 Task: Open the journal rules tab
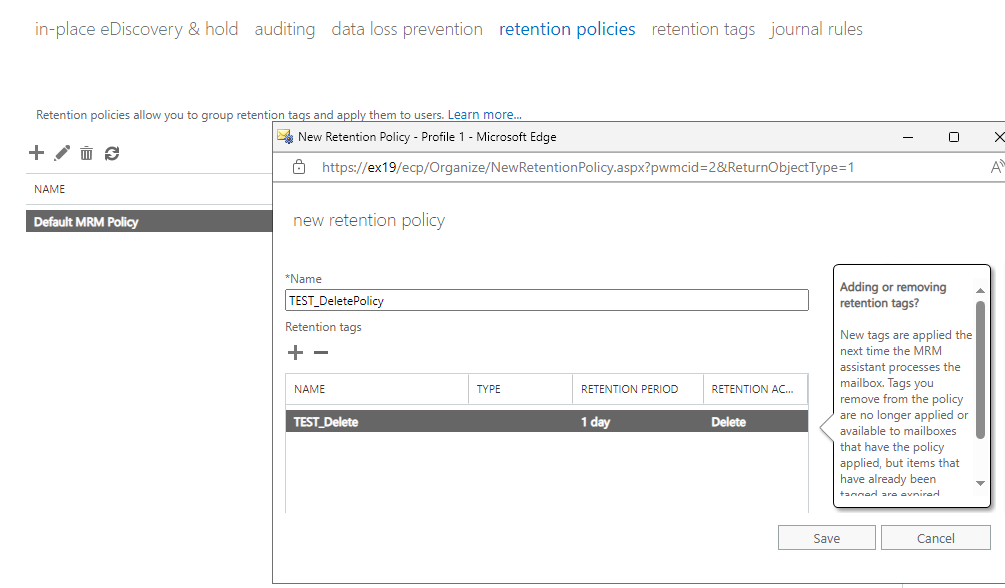[816, 29]
